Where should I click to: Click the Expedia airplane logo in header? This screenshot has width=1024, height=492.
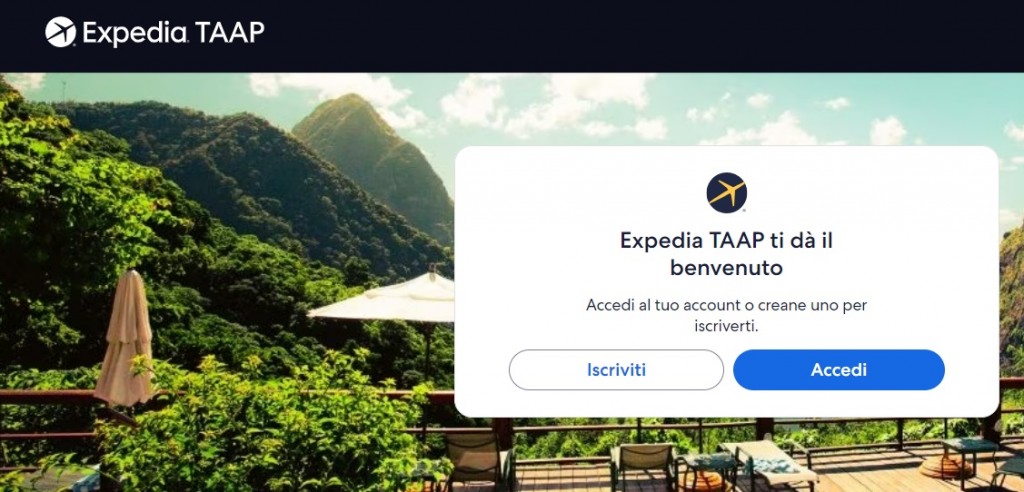coord(60,32)
